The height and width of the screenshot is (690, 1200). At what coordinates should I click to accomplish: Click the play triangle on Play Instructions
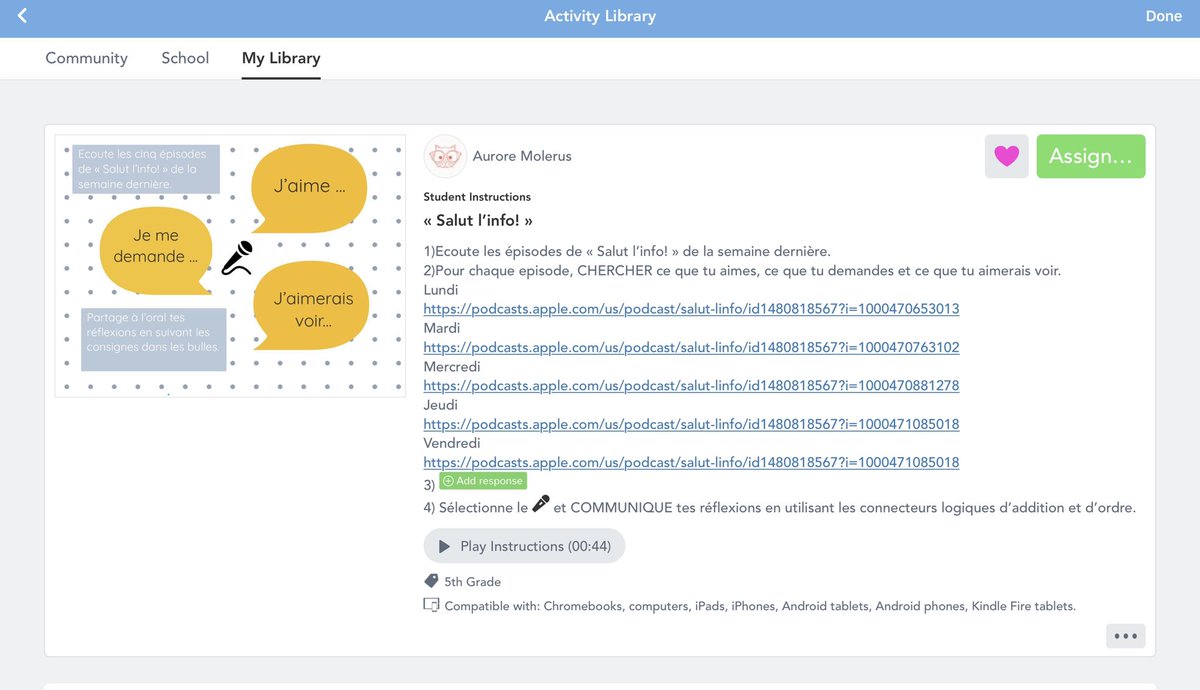coord(444,546)
